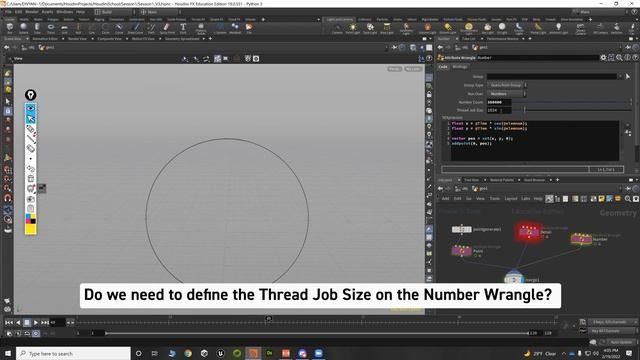Add an Ambient Light from shelf
Image resolution: width=640 pixels, height=360 pixels.
[558, 28]
